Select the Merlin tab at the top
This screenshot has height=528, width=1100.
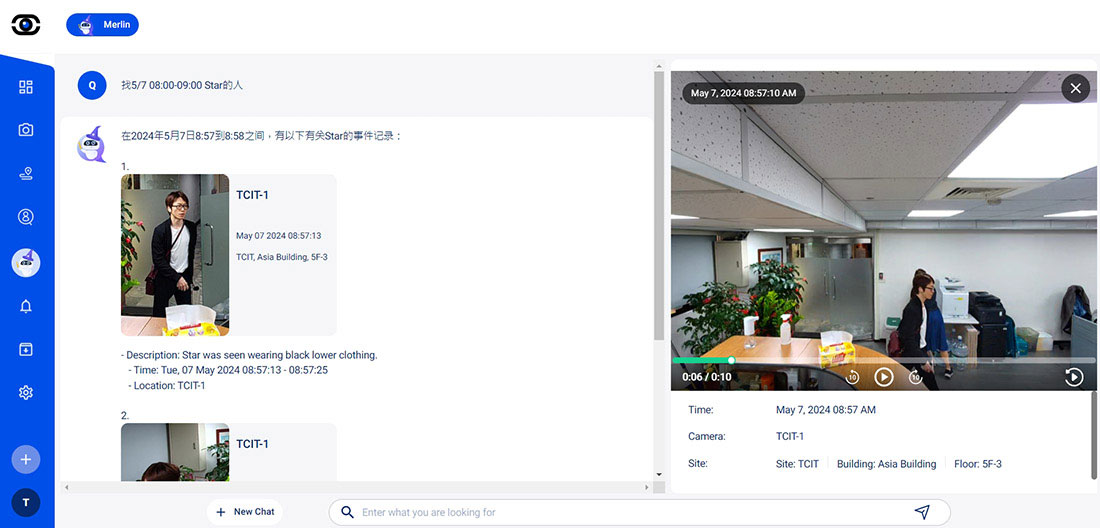[x=103, y=25]
